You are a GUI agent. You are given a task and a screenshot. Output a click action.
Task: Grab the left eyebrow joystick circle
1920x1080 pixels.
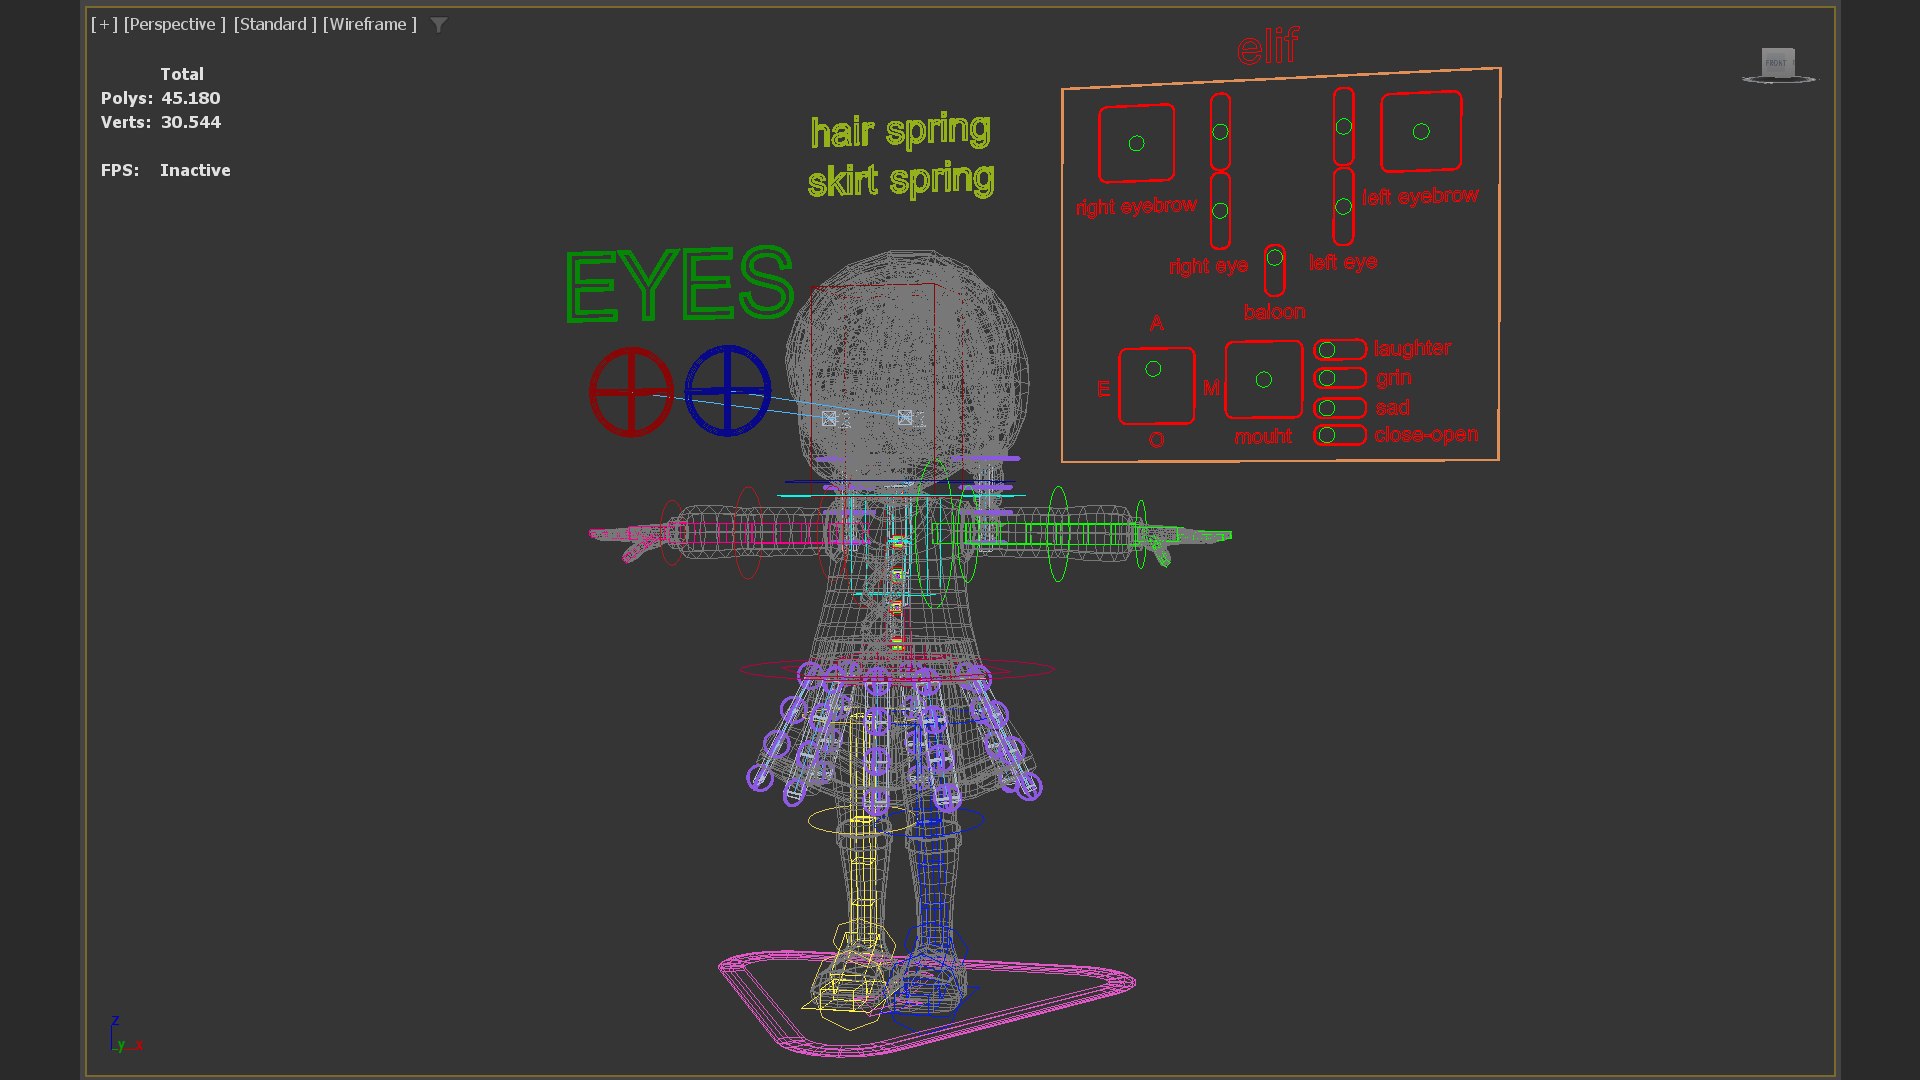[x=1421, y=131]
